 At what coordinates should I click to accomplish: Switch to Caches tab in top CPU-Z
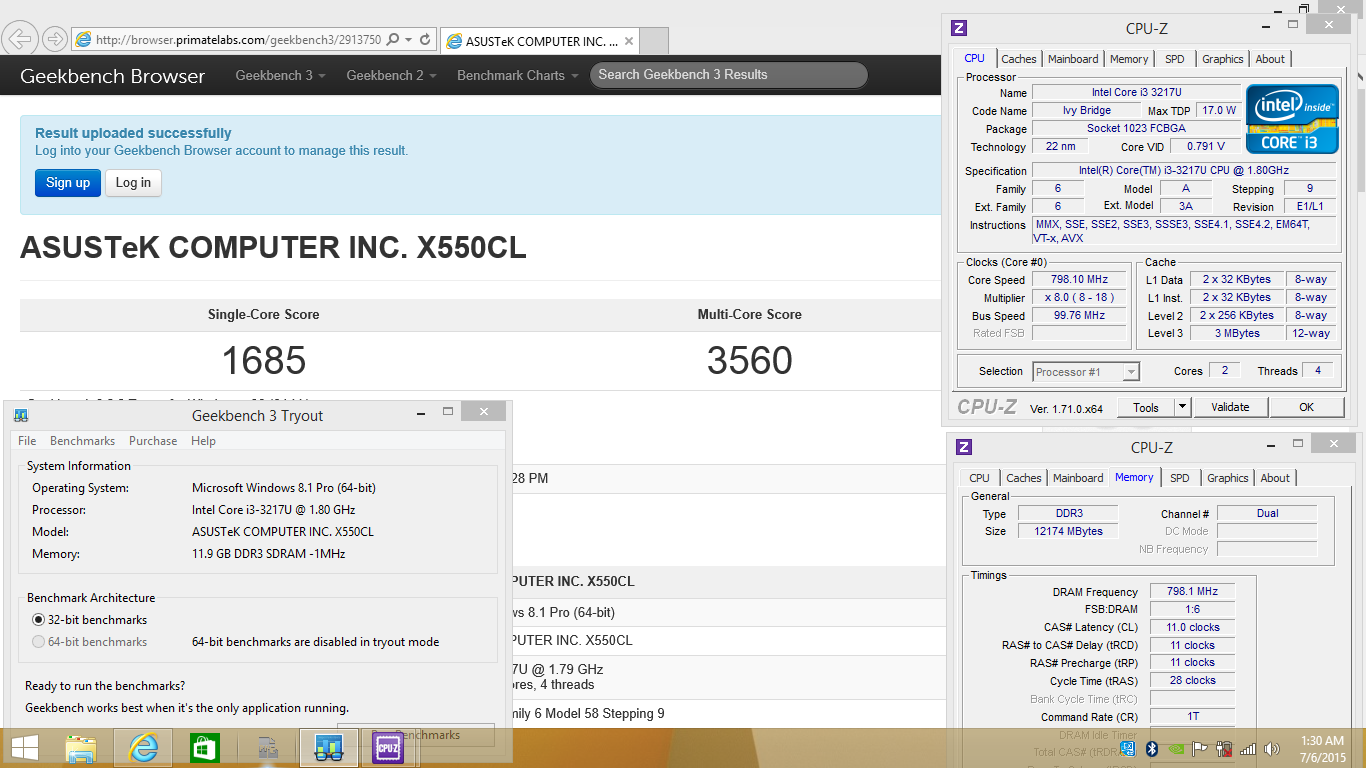(x=1019, y=59)
